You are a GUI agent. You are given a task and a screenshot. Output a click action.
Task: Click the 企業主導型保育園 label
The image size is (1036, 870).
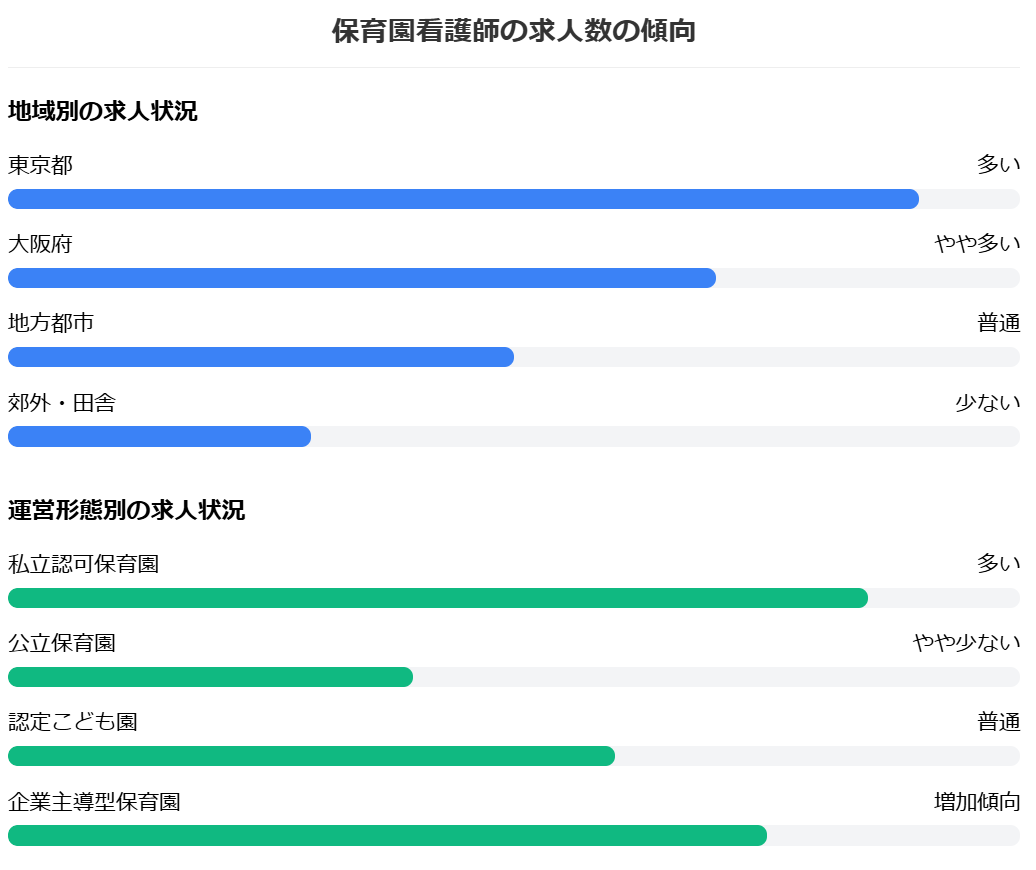pos(94,801)
